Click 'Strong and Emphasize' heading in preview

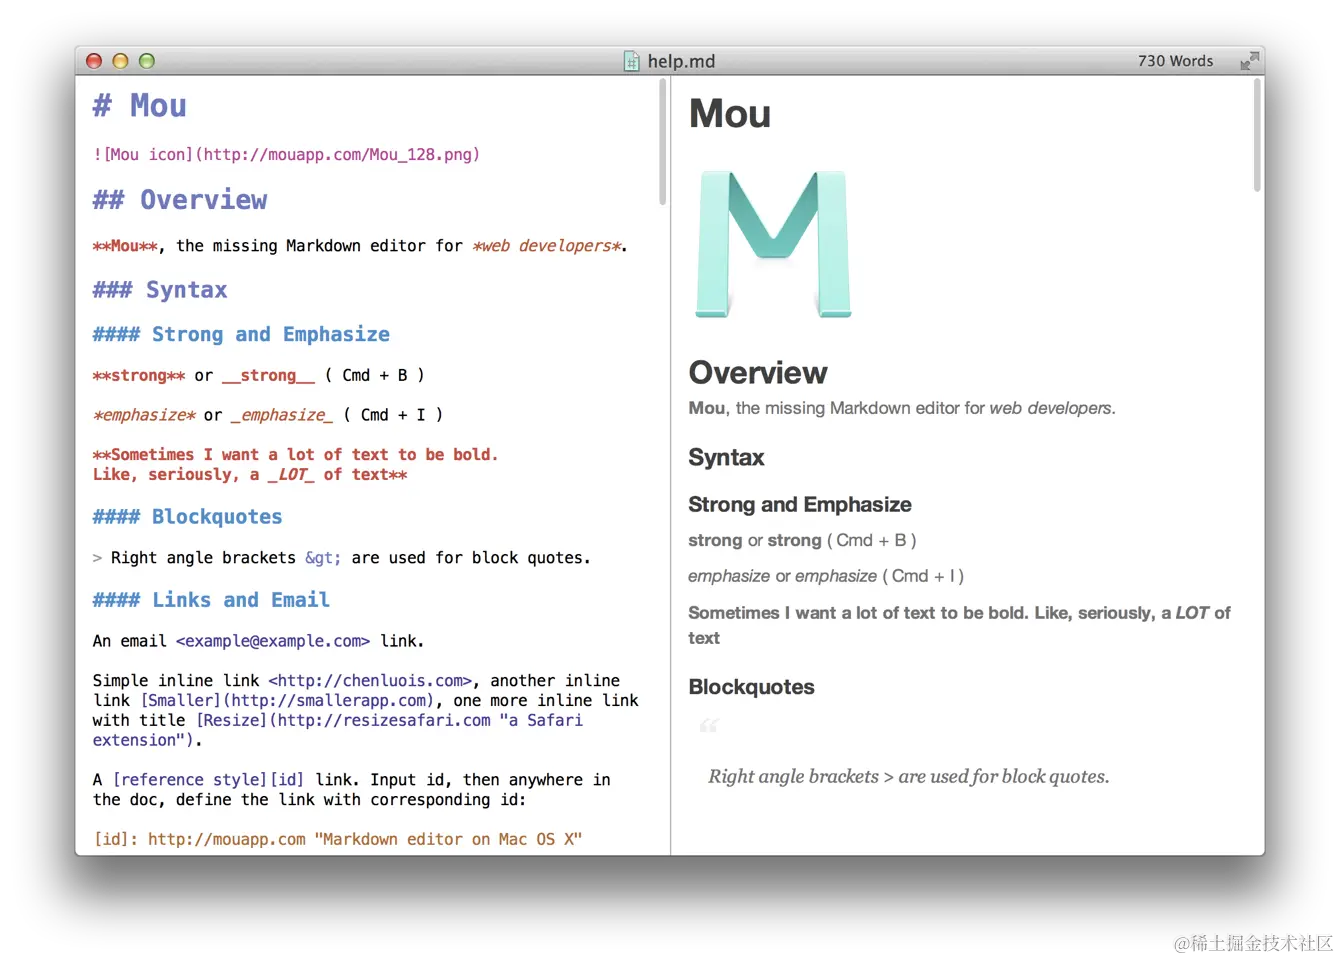pos(800,505)
